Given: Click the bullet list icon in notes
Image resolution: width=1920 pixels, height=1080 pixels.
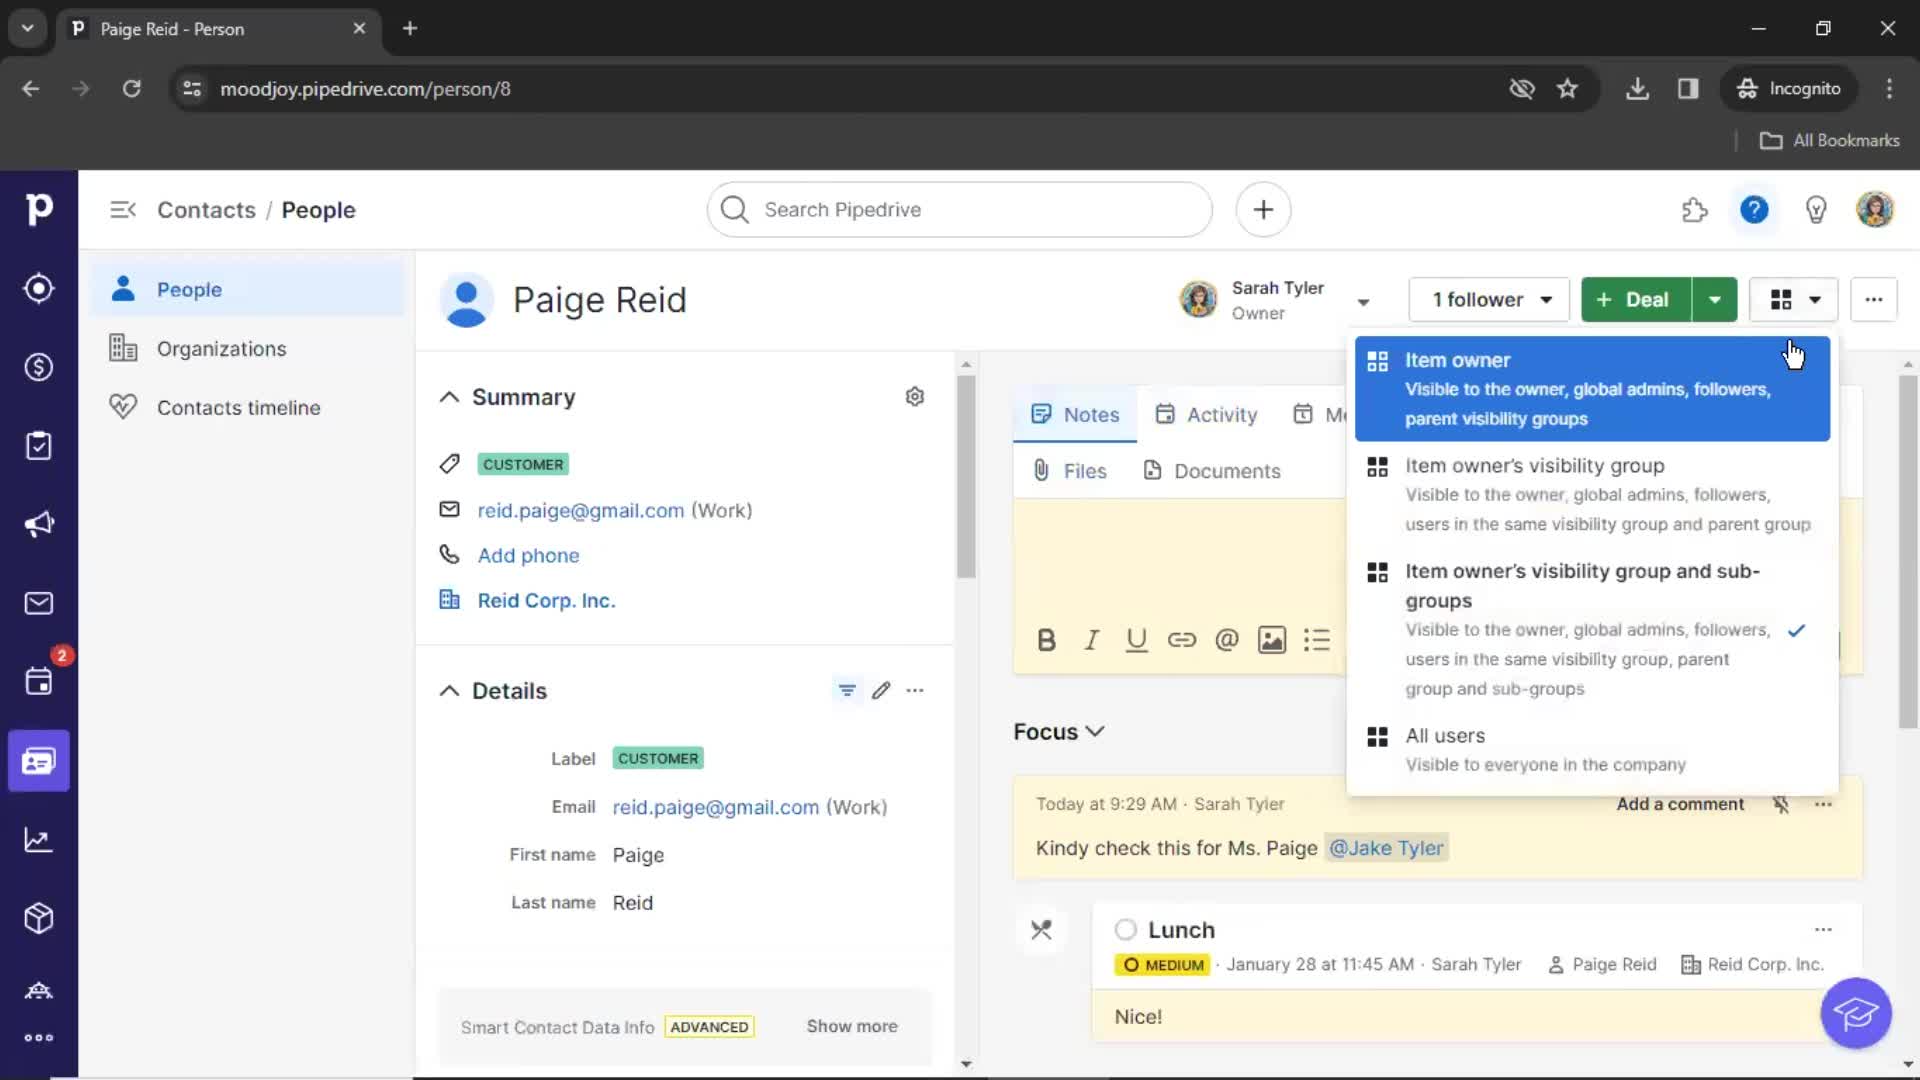Looking at the screenshot, I should click(1316, 640).
